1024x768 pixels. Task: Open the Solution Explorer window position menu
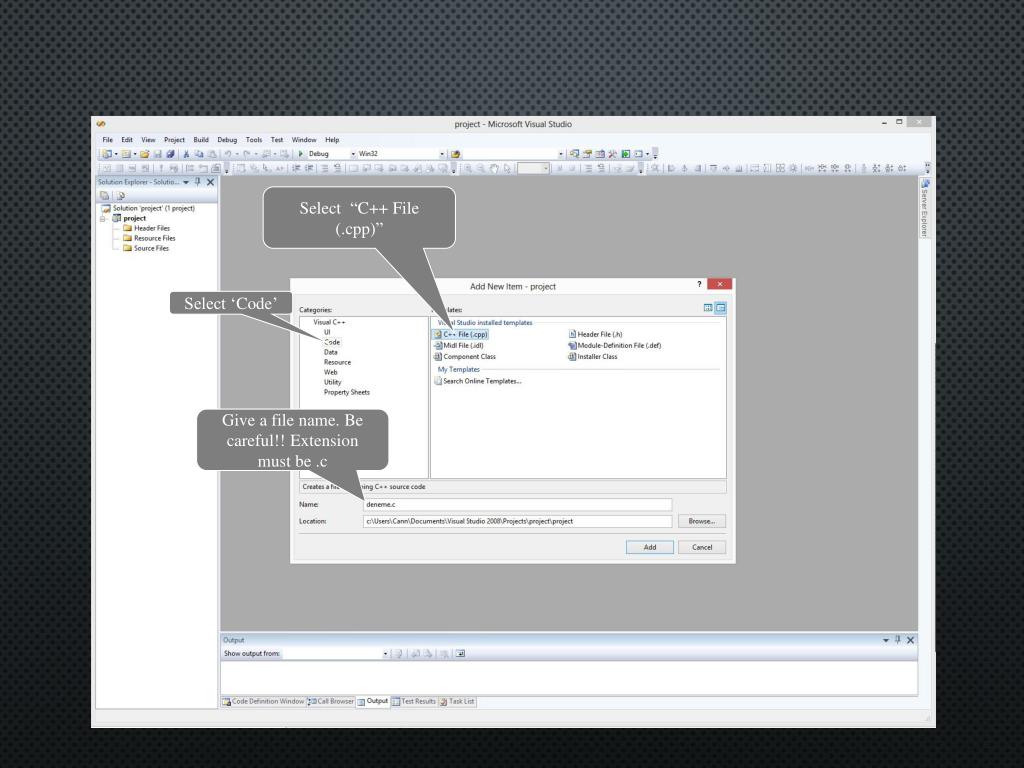pos(186,182)
